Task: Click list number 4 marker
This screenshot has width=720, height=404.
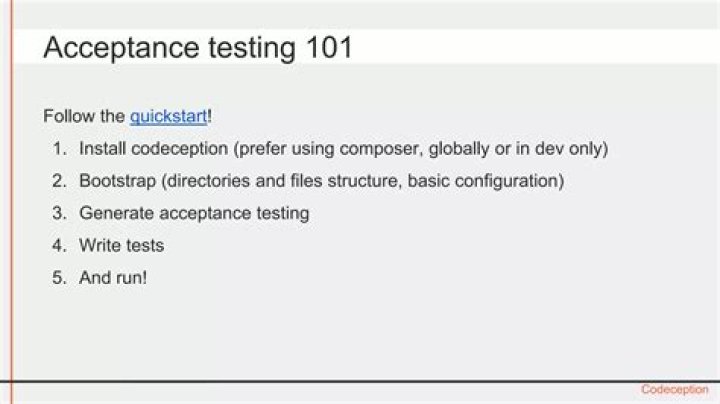Action: click(59, 245)
